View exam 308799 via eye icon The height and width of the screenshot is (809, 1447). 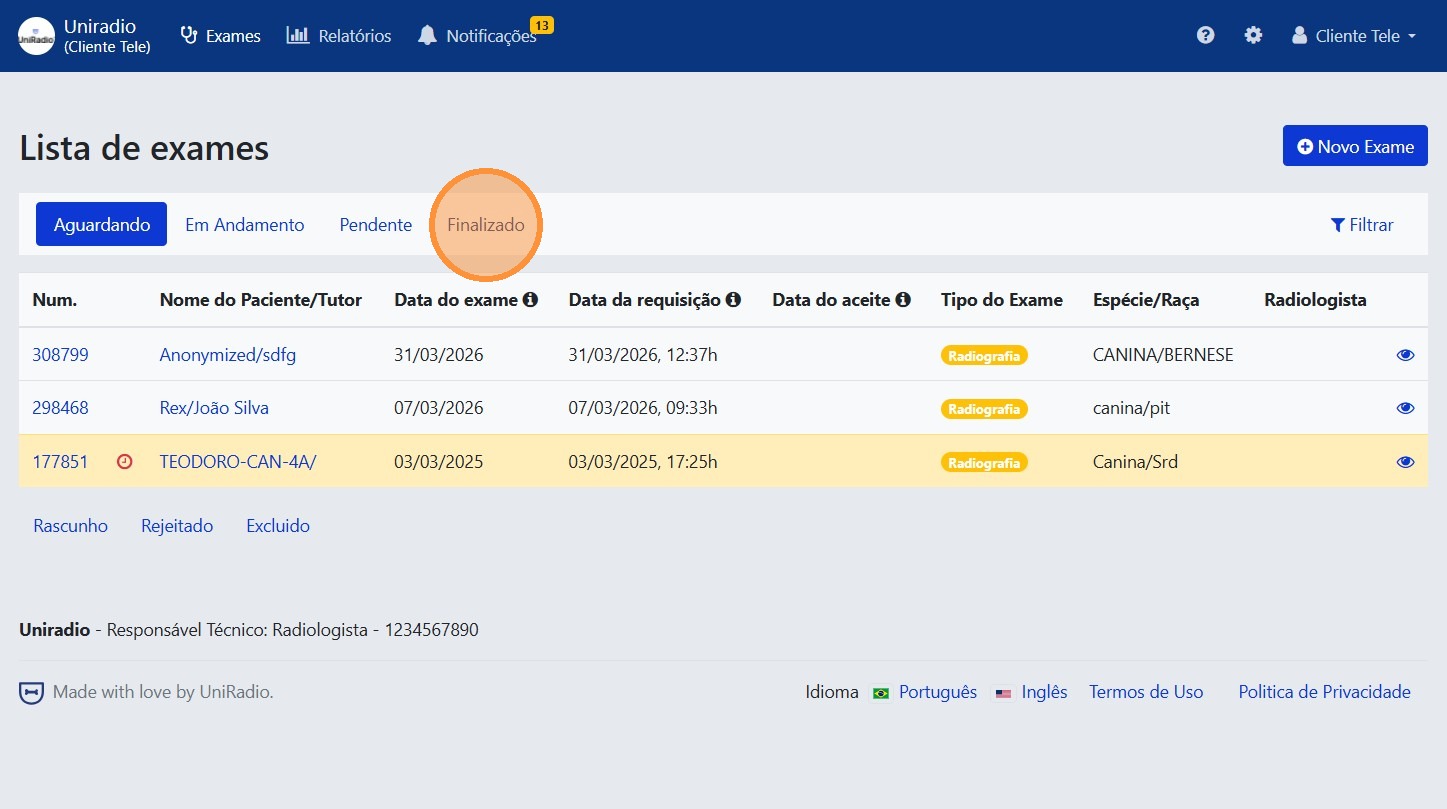1405,355
